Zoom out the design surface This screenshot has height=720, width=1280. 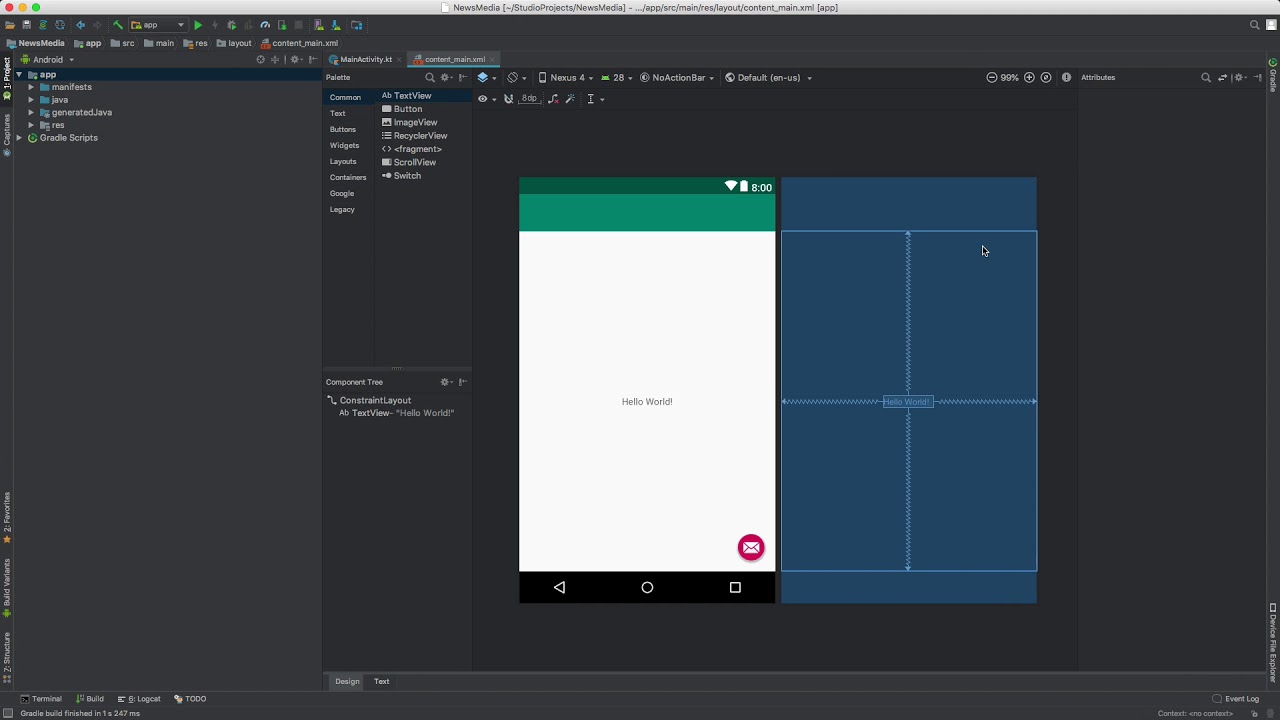pyautogui.click(x=991, y=78)
